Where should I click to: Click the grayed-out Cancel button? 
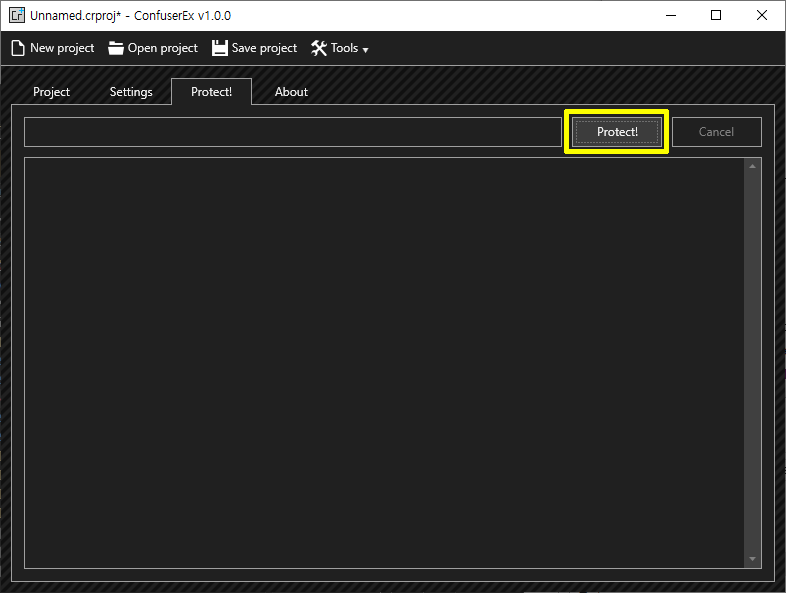pyautogui.click(x=716, y=132)
